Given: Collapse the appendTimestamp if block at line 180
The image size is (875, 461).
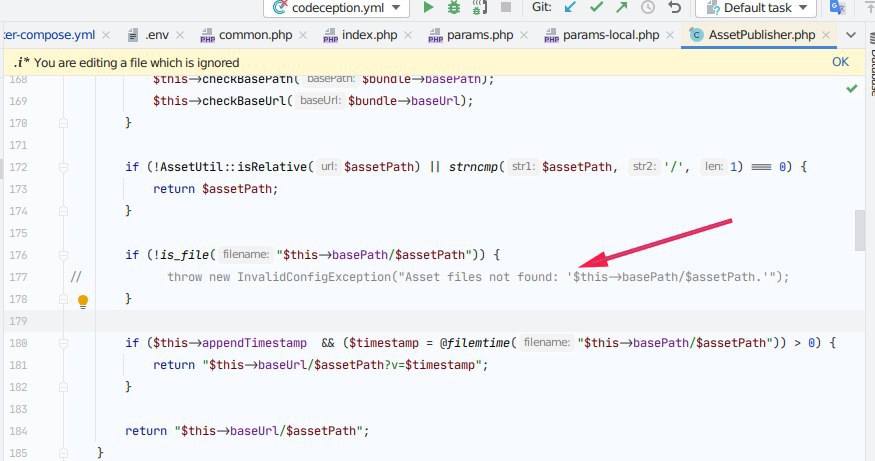Looking at the screenshot, I should [64, 343].
